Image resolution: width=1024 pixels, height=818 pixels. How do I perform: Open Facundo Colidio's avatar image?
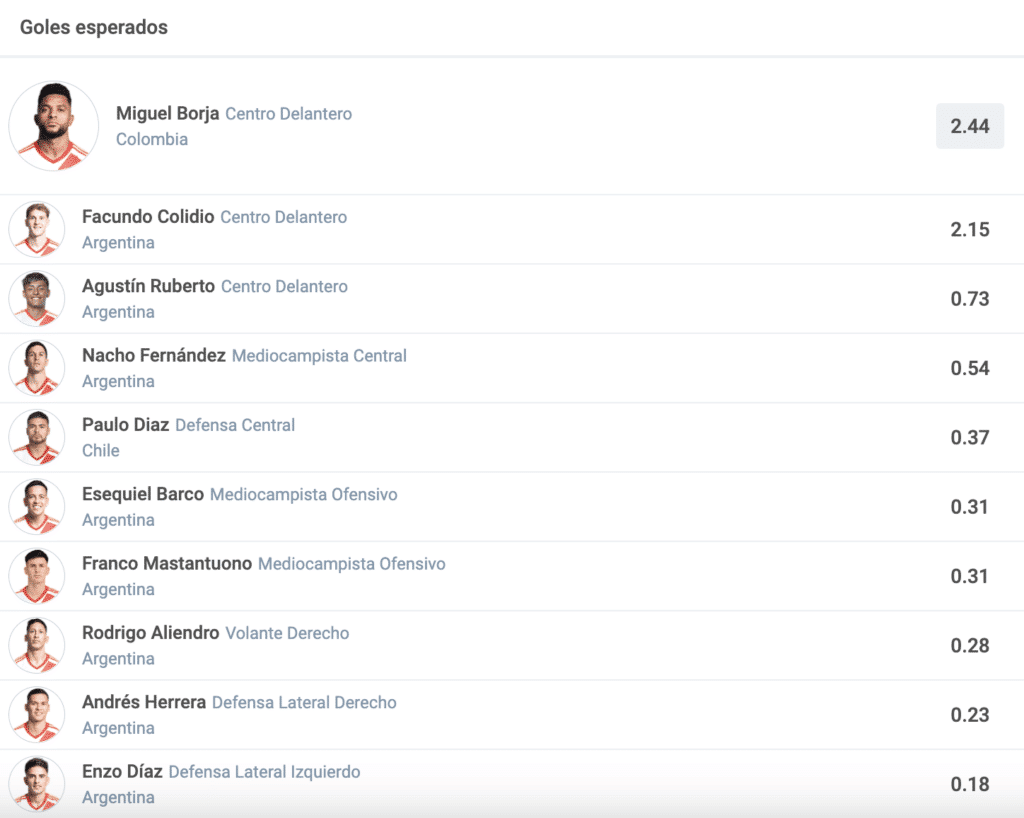coord(37,229)
